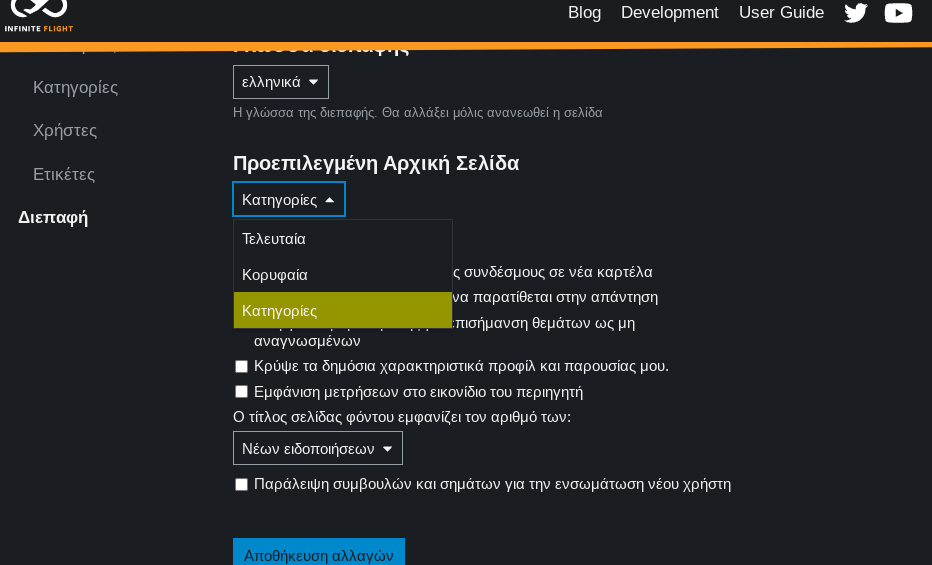Open the Blog link
Image resolution: width=932 pixels, height=565 pixels.
(584, 13)
